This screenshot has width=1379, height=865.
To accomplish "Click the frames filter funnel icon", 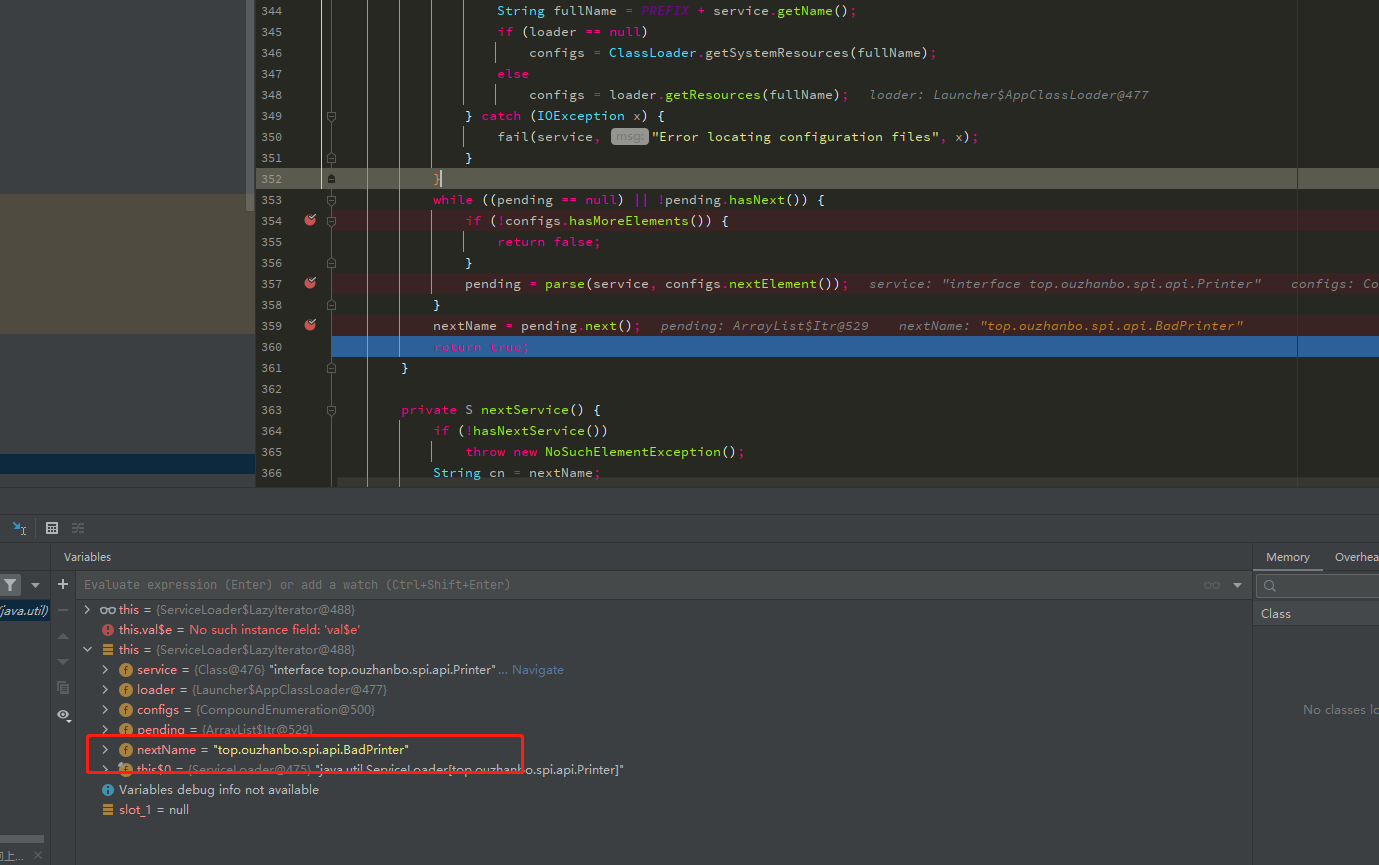I will pos(10,585).
